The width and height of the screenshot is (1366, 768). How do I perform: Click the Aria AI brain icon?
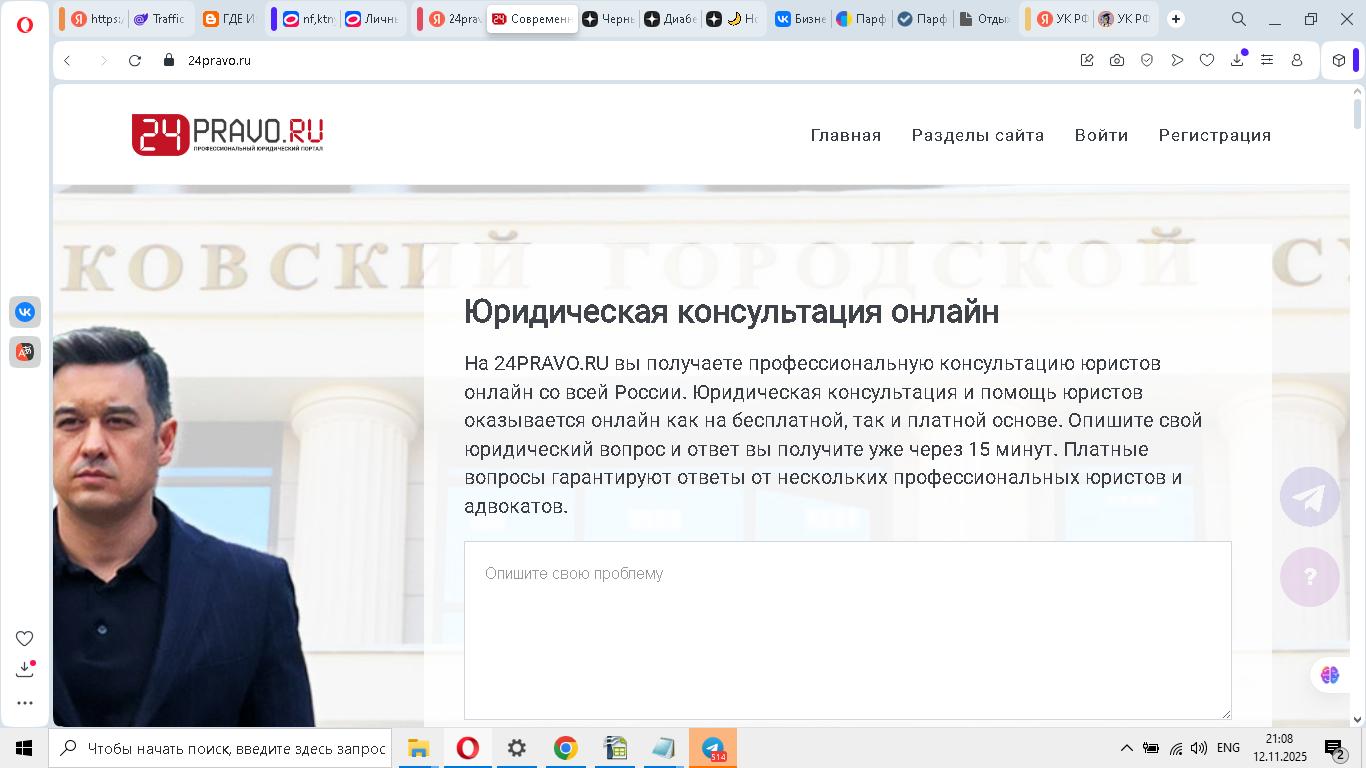pos(1329,675)
